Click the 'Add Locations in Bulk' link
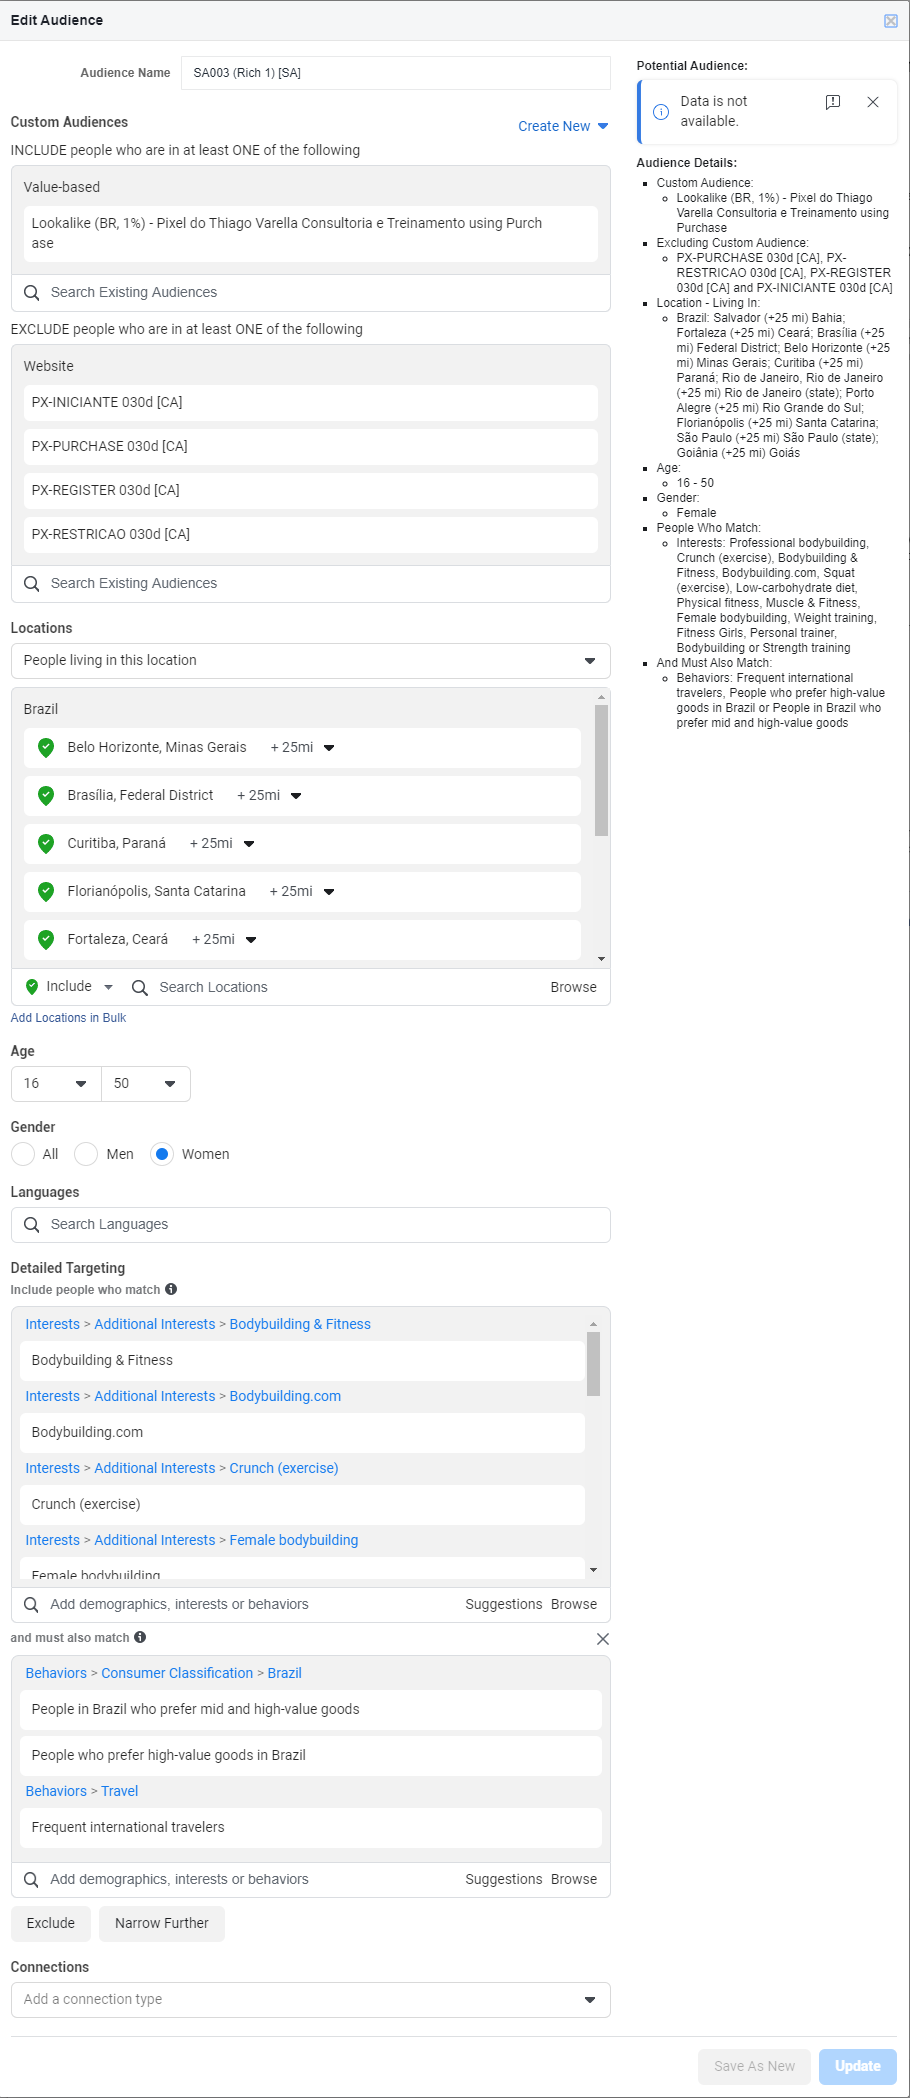Screen dimensions: 910x2098 68,1018
